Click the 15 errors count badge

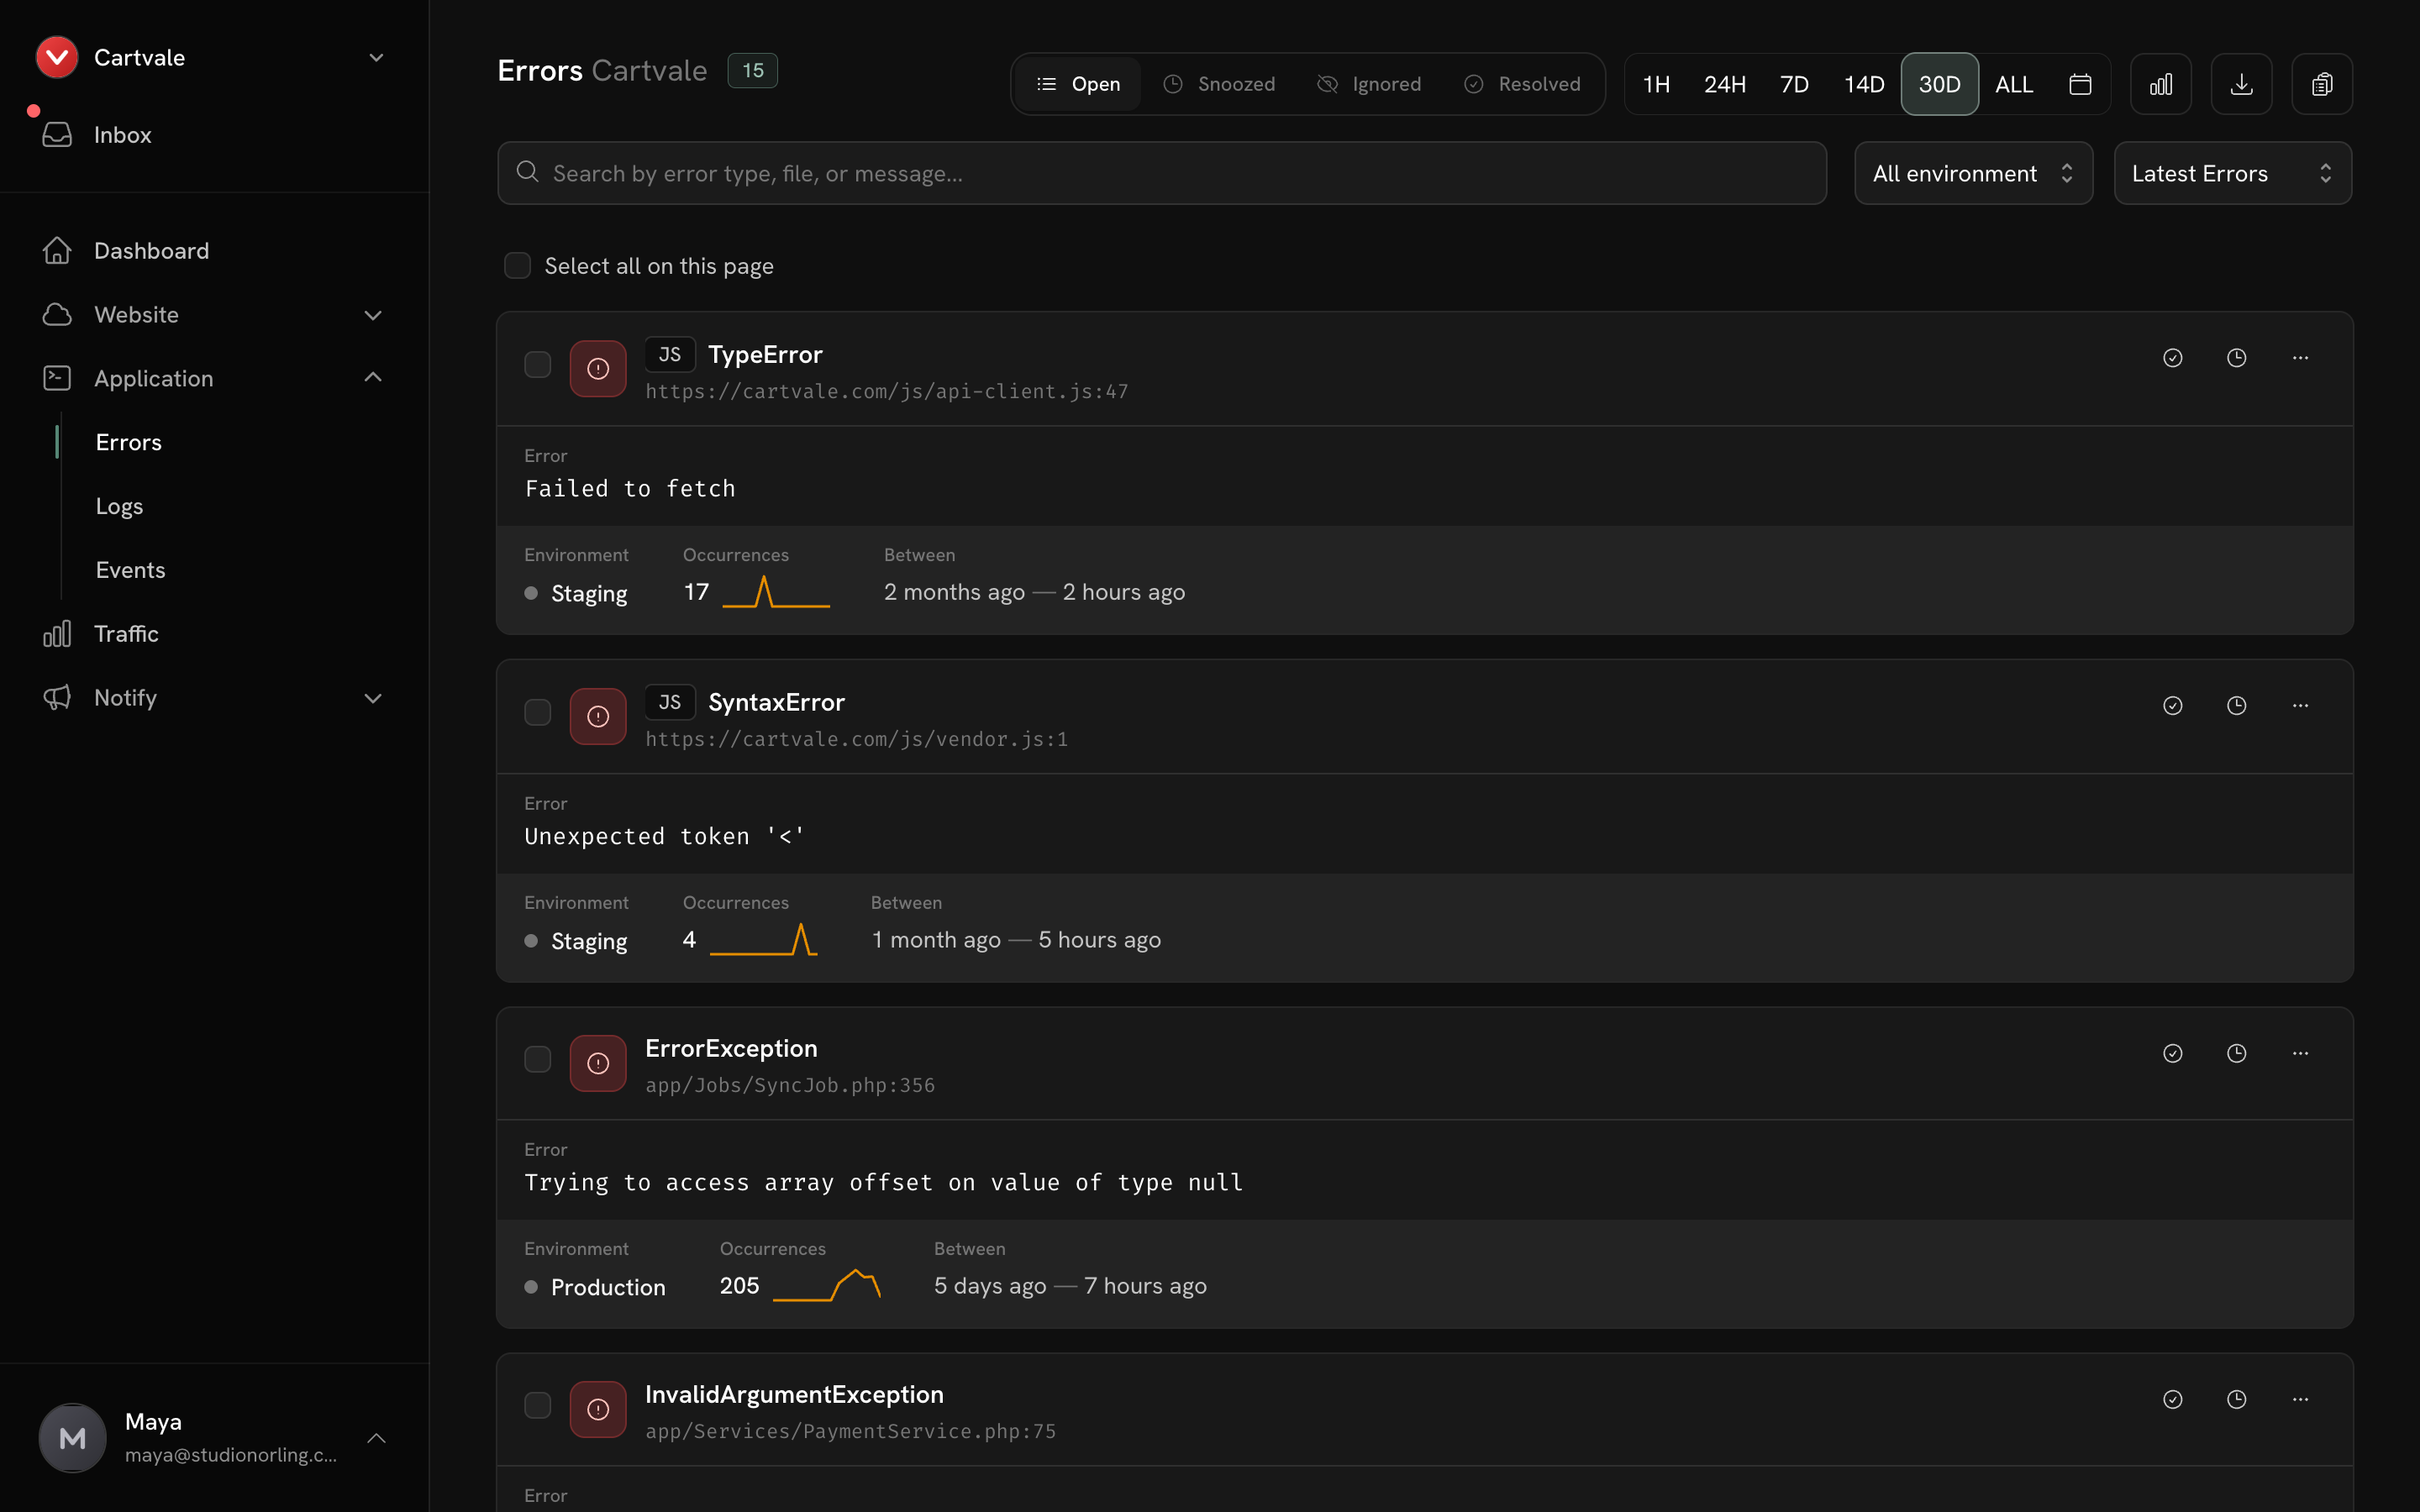click(753, 71)
